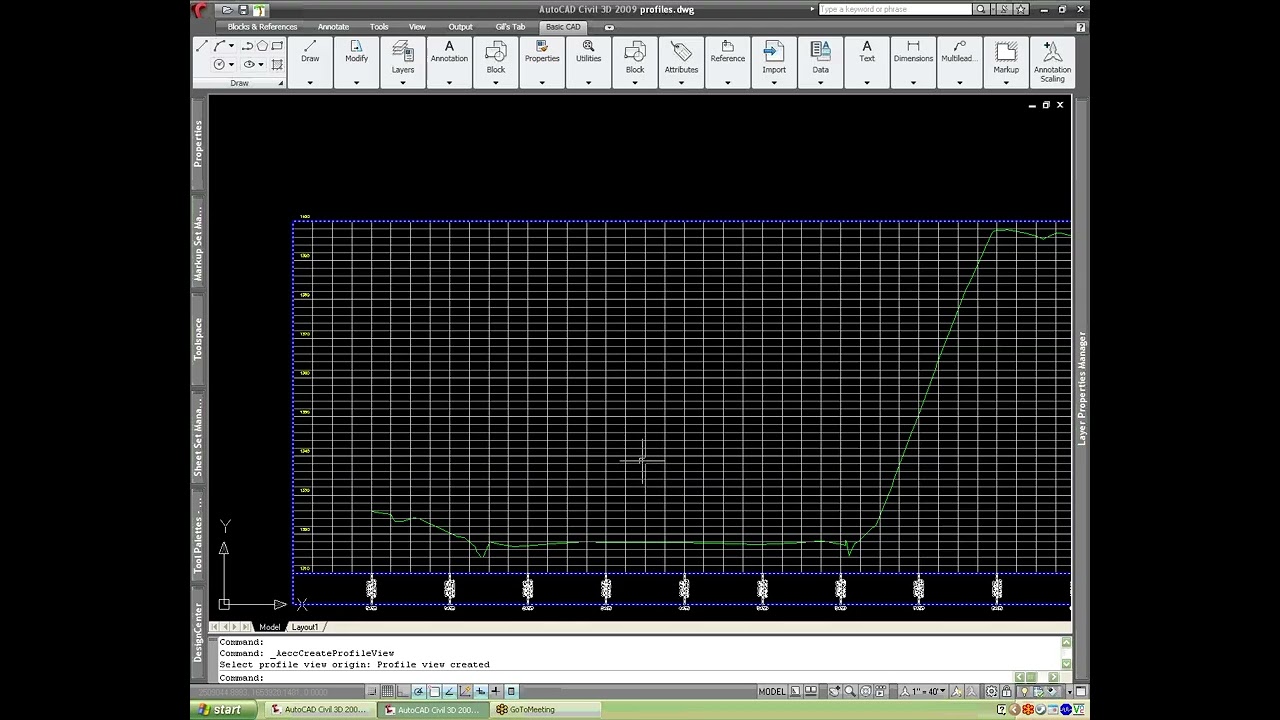Click the Annotation Scaling panel
The height and width of the screenshot is (720, 1280).
click(x=1052, y=62)
